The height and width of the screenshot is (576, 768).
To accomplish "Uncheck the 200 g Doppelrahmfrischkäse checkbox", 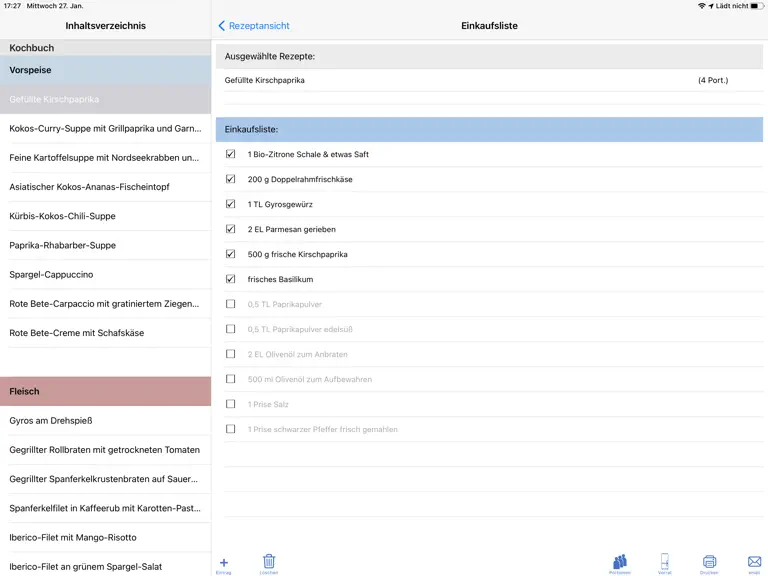I will click(x=231, y=179).
